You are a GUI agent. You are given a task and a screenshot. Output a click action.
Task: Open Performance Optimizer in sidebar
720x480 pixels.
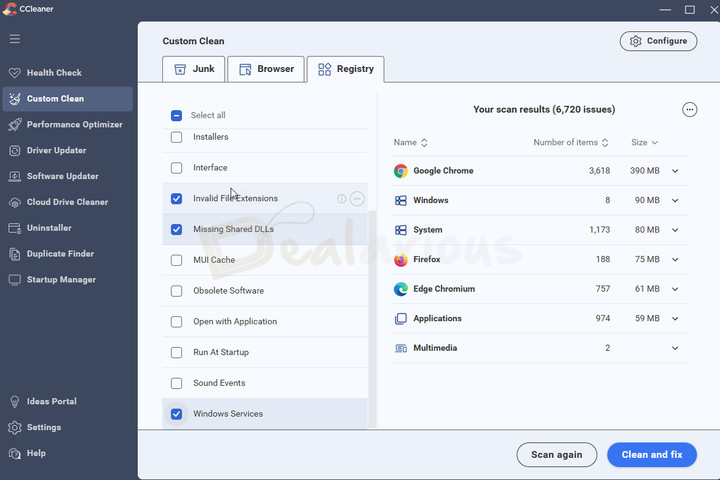[x=68, y=124]
